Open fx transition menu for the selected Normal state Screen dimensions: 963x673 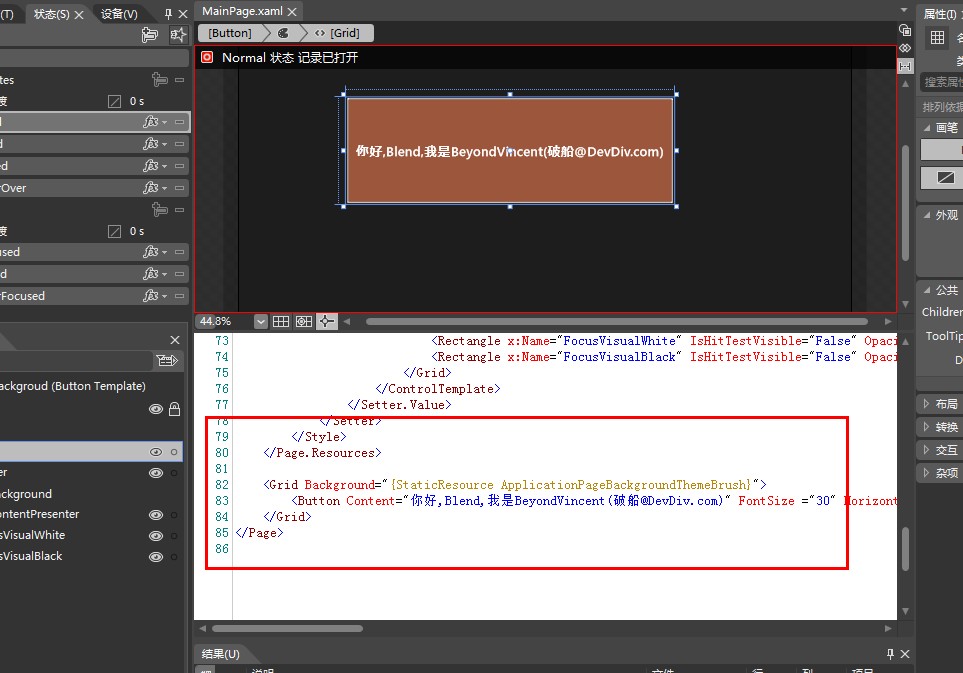[x=155, y=122]
